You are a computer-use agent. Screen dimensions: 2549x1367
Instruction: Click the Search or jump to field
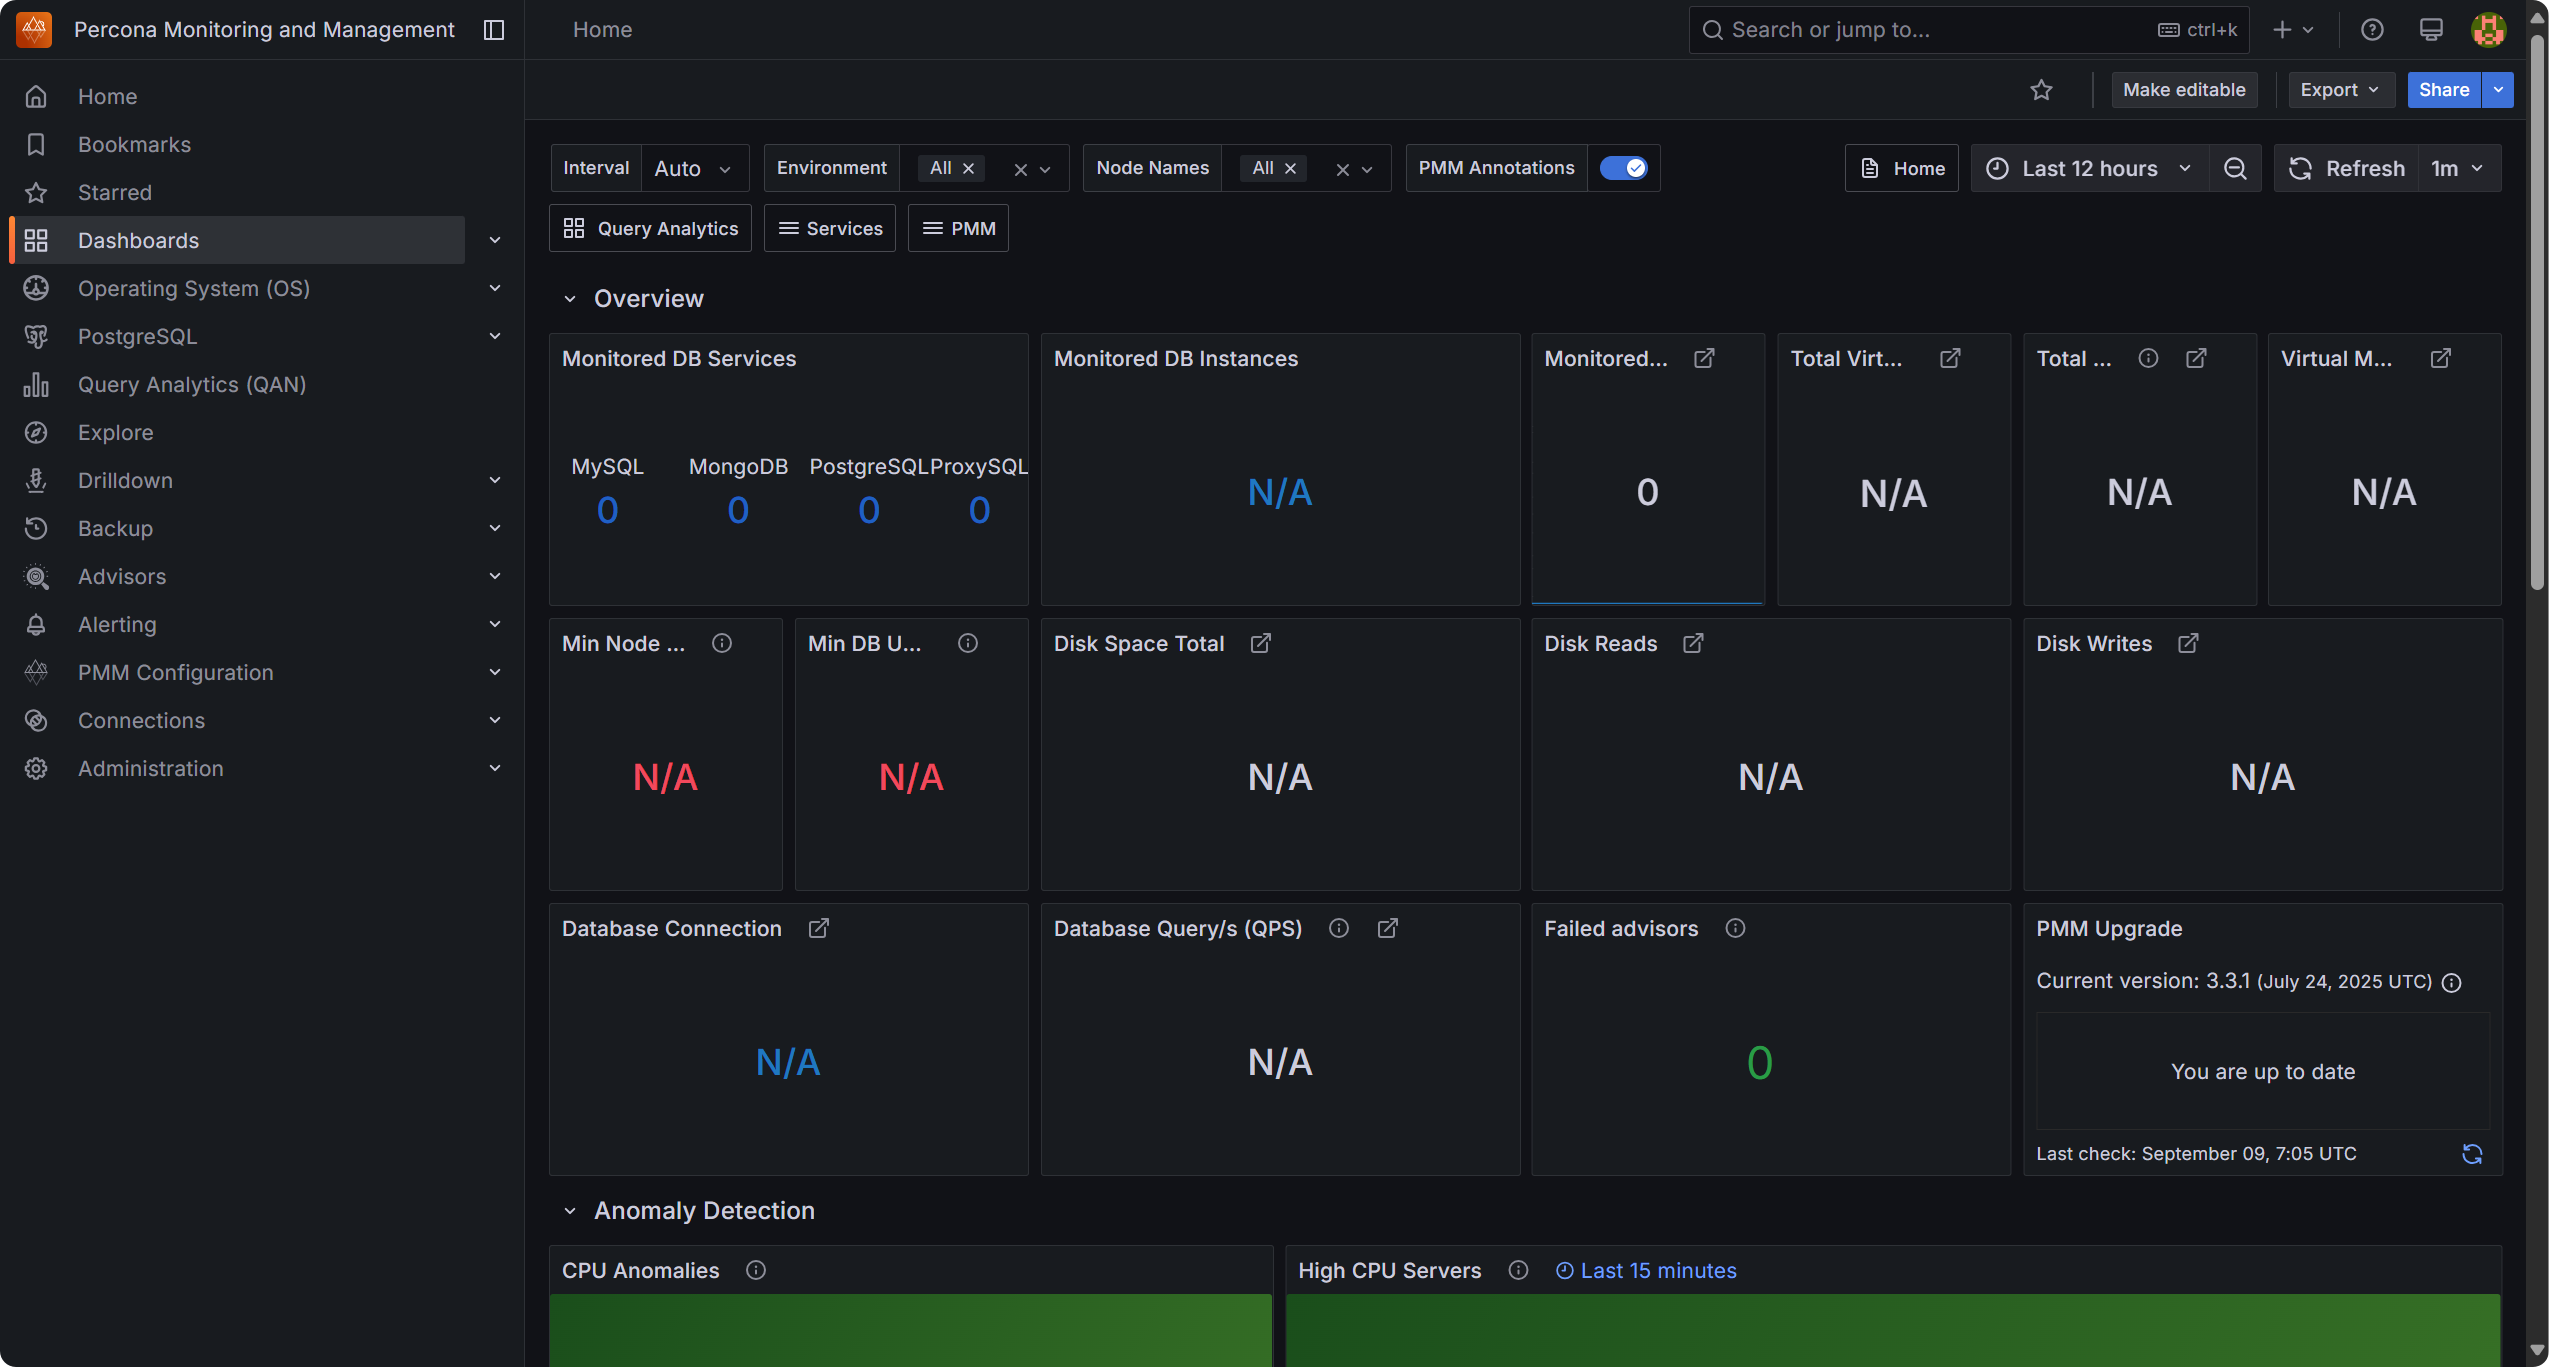click(1968, 30)
